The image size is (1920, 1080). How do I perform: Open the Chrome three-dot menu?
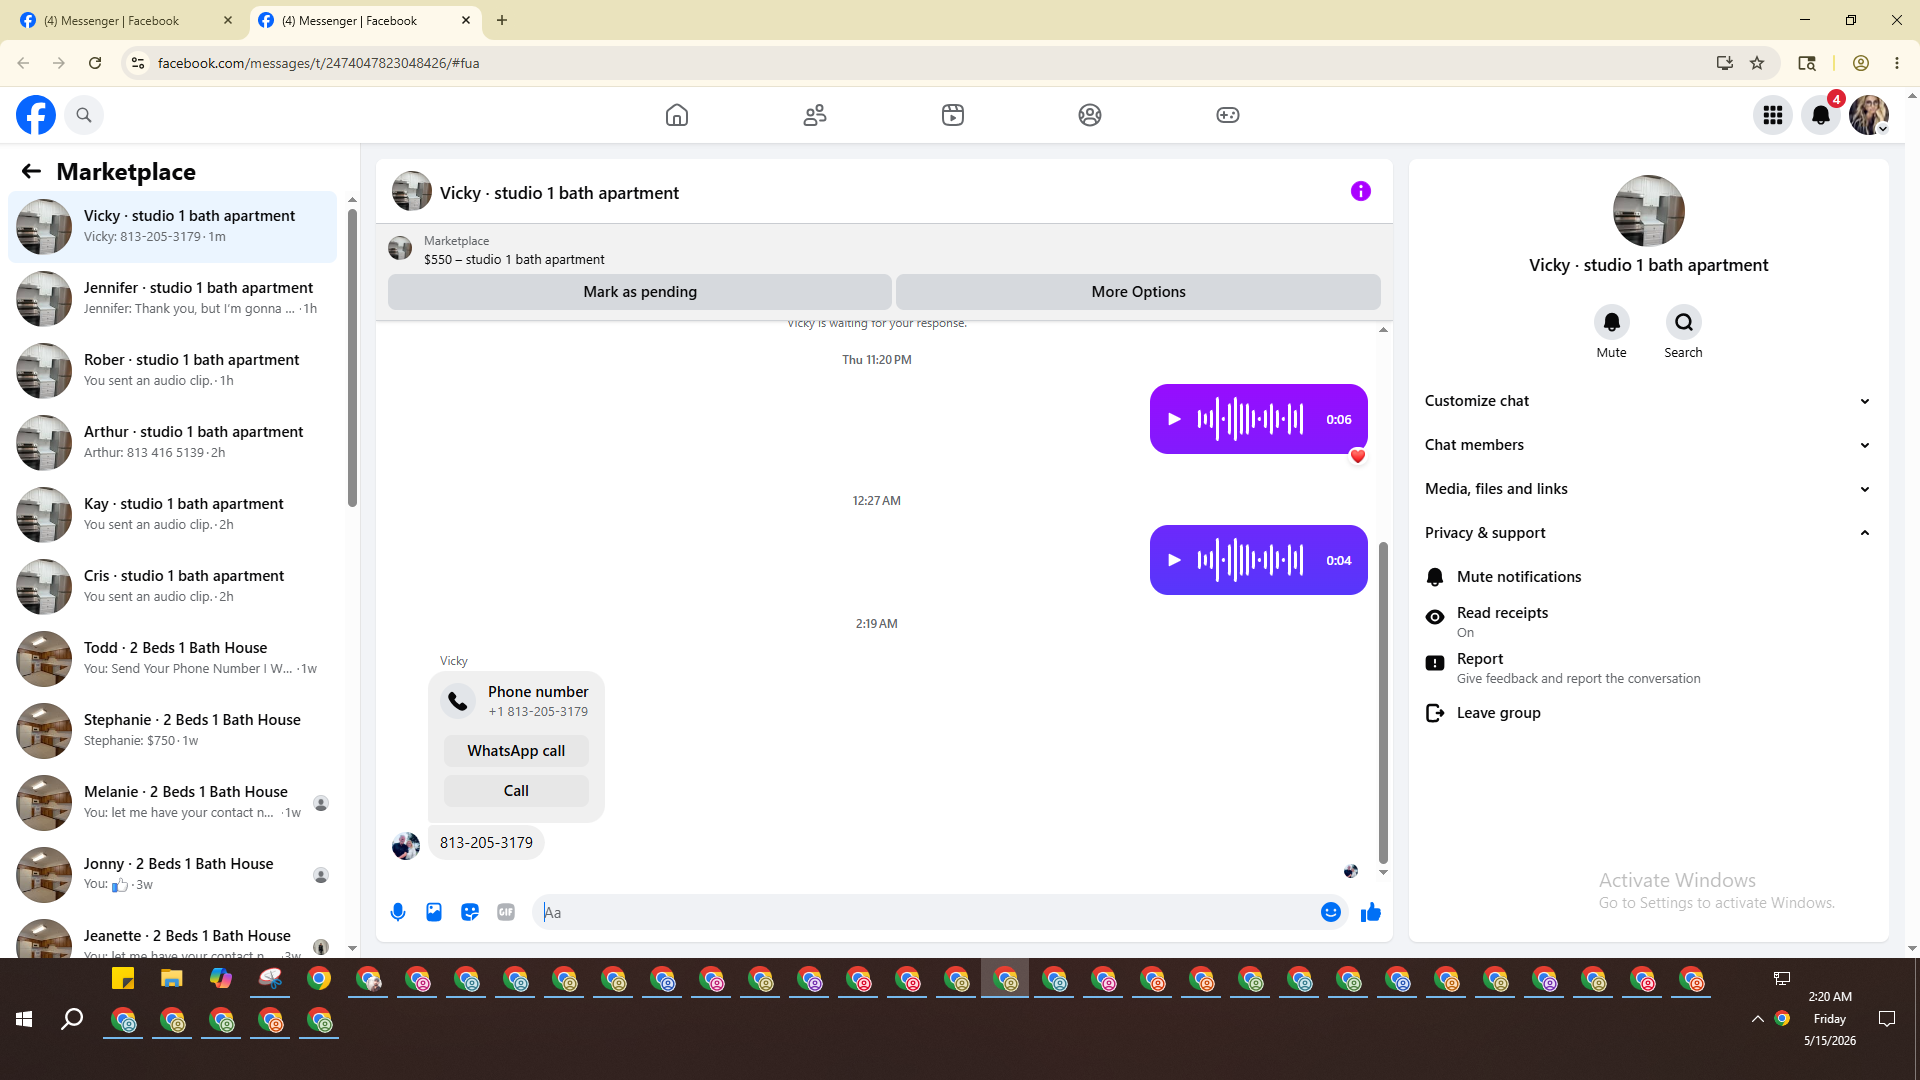pyautogui.click(x=1897, y=63)
